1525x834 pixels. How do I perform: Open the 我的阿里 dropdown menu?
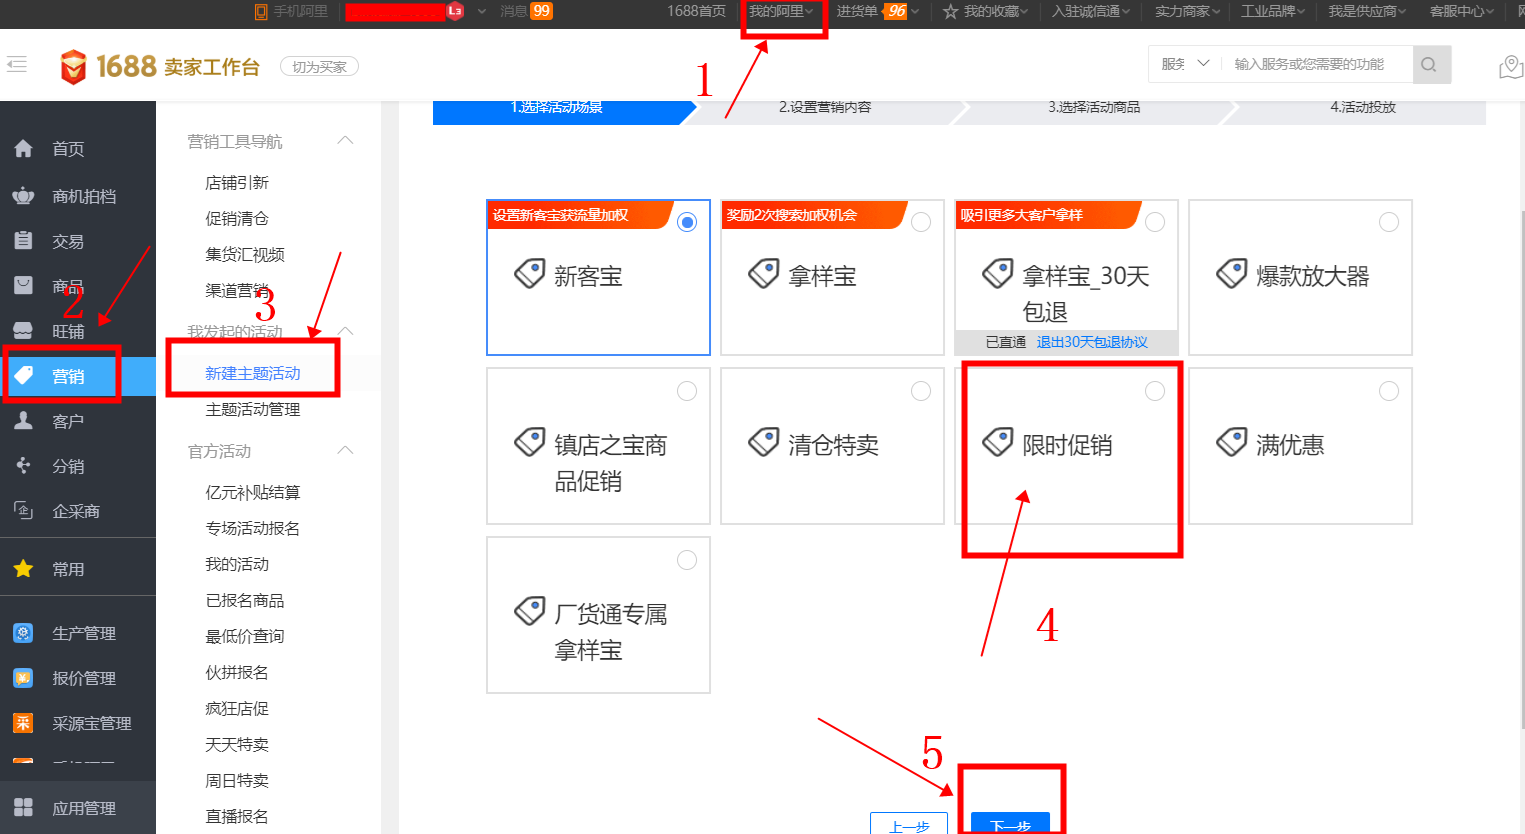click(x=781, y=11)
